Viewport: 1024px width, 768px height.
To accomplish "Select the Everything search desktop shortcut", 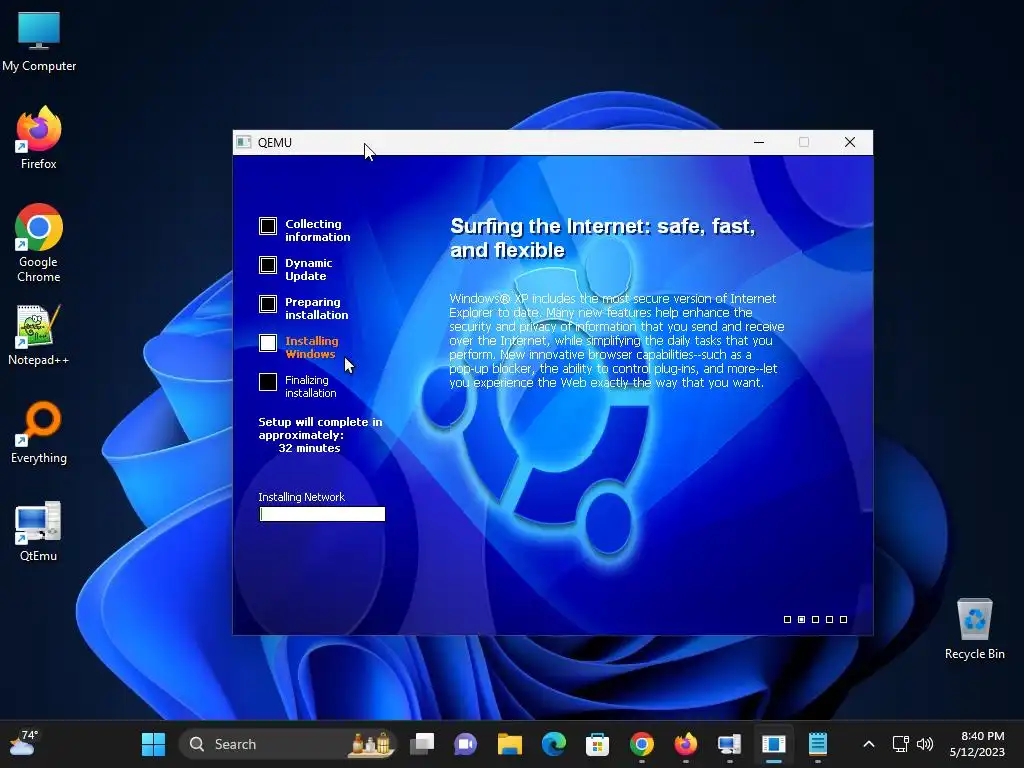I will (39, 432).
